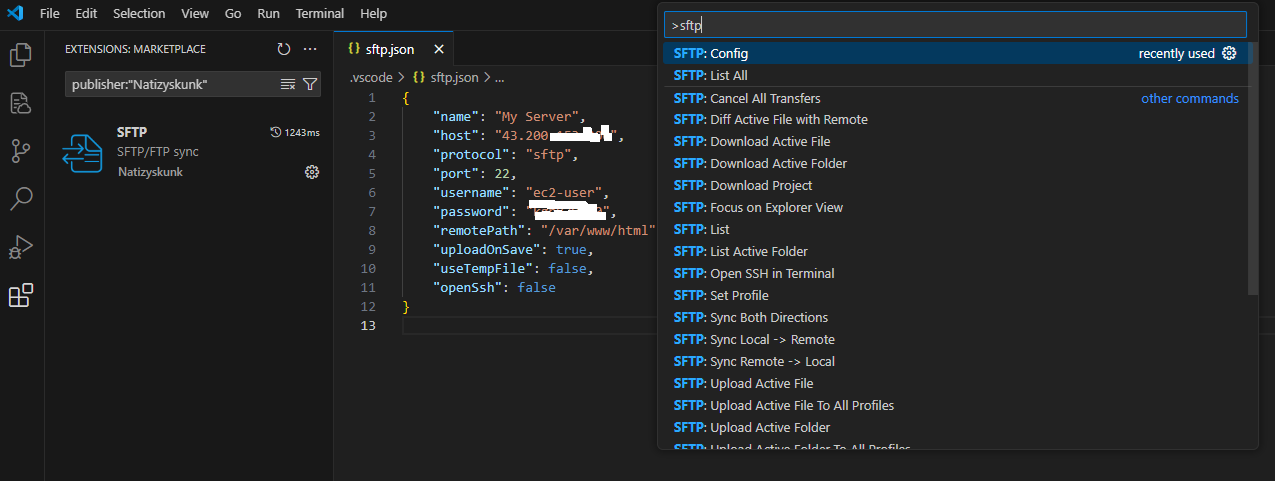Open the Run menu
The width and height of the screenshot is (1275, 481).
tap(268, 14)
